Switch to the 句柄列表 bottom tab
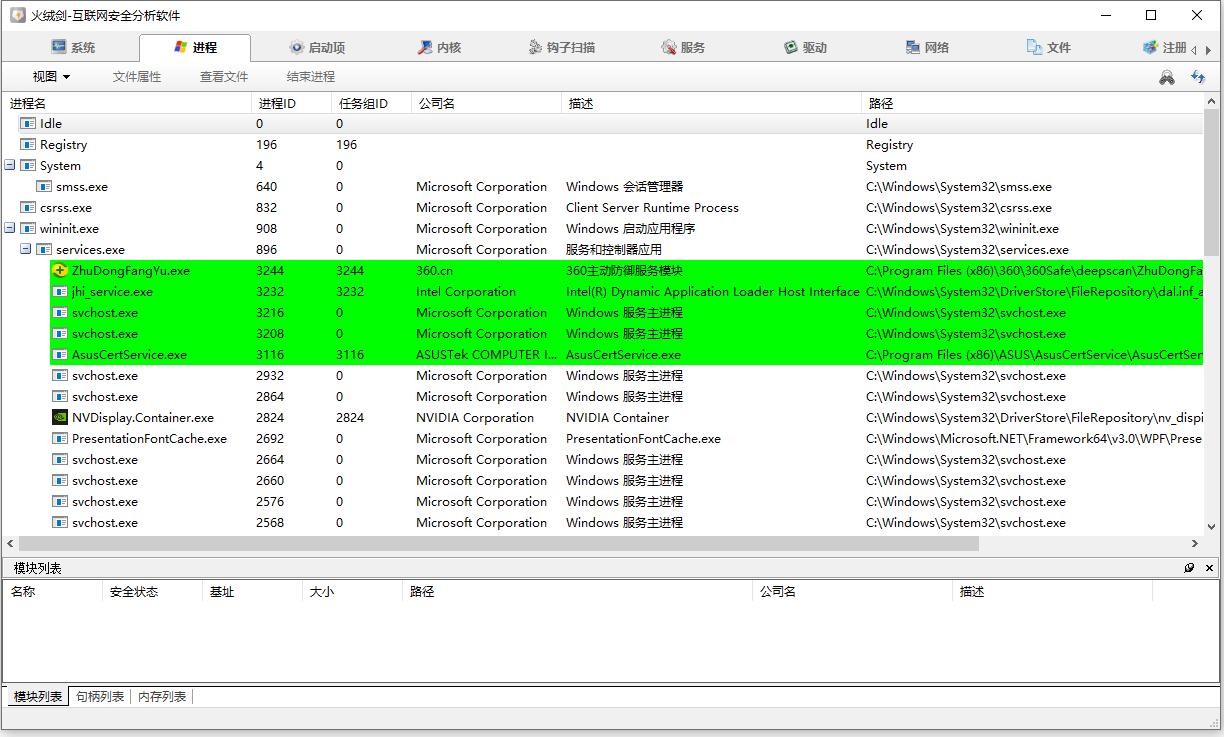Screen dimensions: 1224x737 [x=100, y=697]
